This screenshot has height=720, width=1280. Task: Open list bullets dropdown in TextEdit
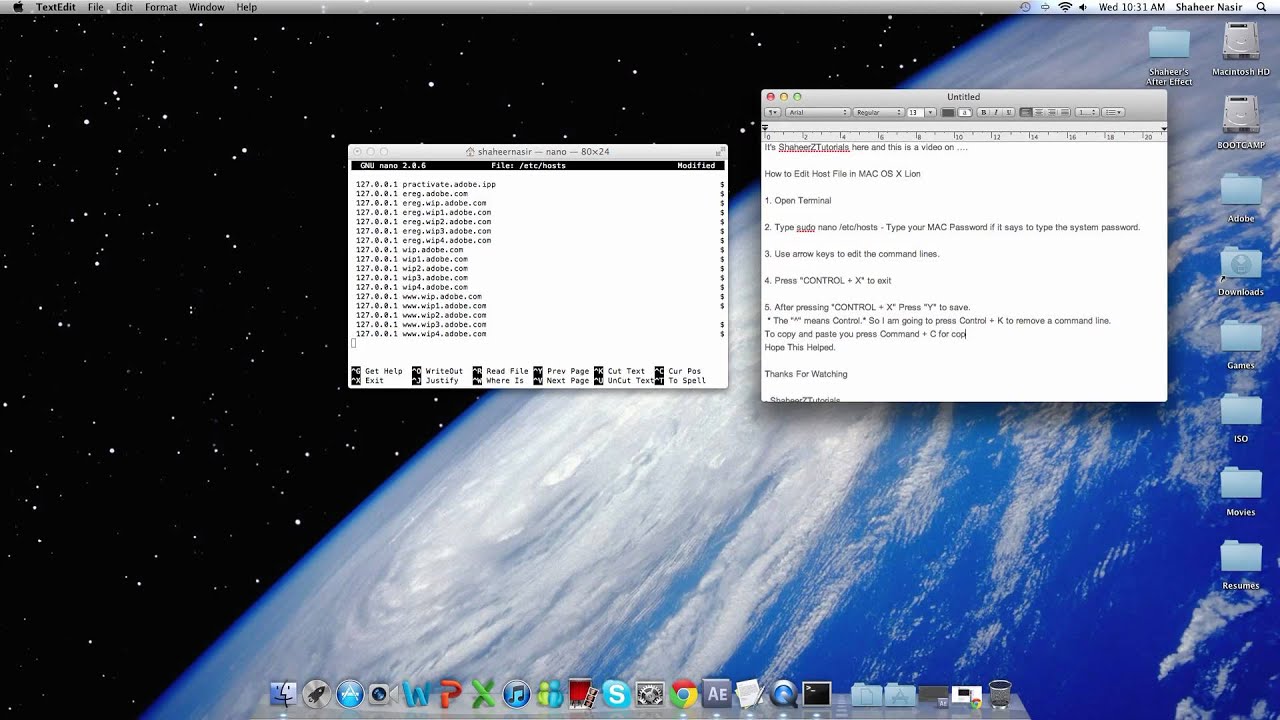pyautogui.click(x=1113, y=112)
